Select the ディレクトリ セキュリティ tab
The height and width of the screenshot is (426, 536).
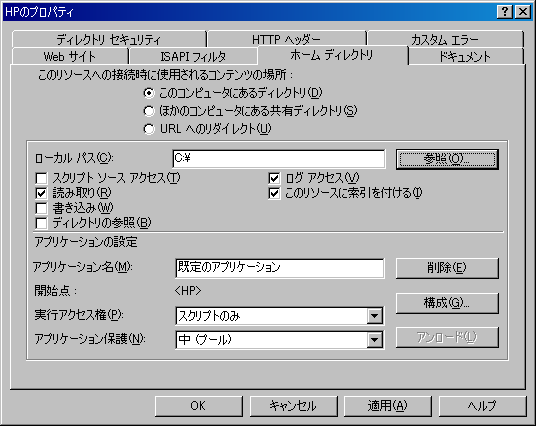pos(109,39)
